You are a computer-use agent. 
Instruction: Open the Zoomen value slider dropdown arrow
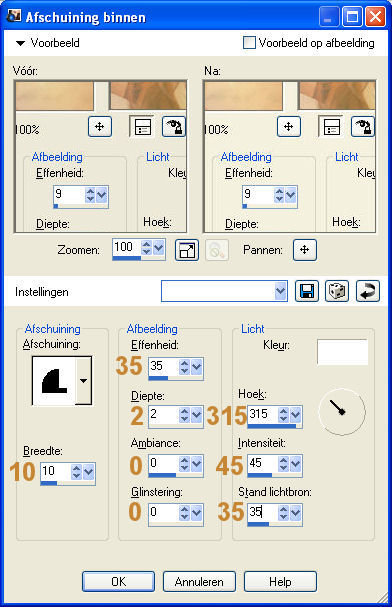coord(158,247)
